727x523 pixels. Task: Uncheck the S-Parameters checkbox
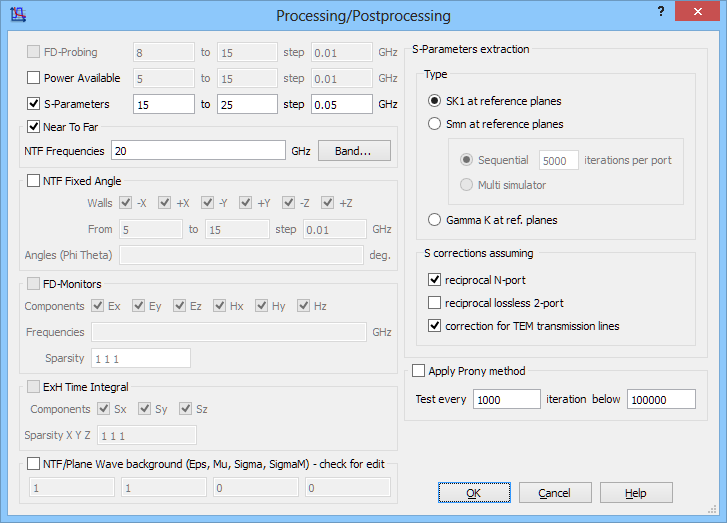[x=33, y=103]
